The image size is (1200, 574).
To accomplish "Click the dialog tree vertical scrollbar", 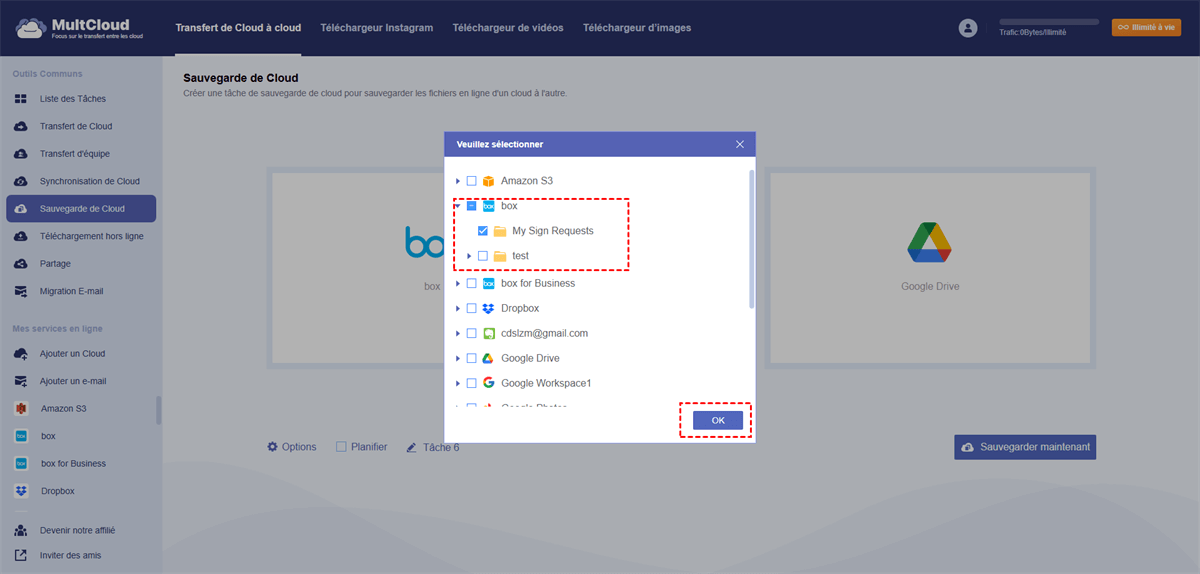I will pyautogui.click(x=751, y=240).
